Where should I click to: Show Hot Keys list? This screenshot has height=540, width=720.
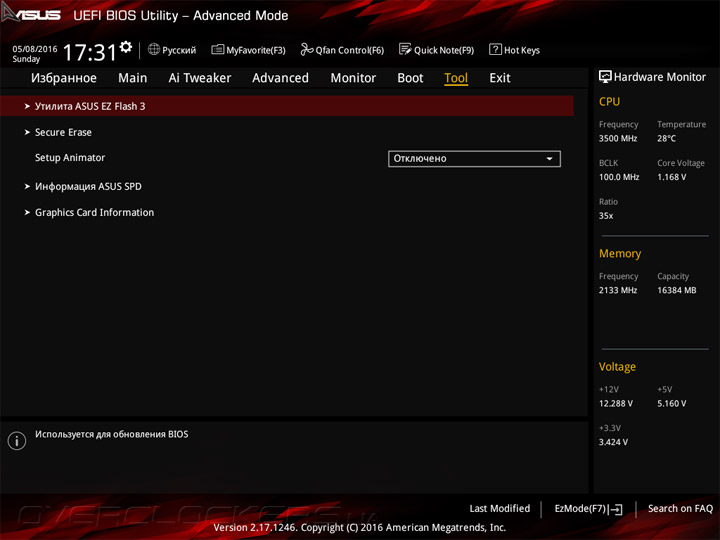click(514, 50)
